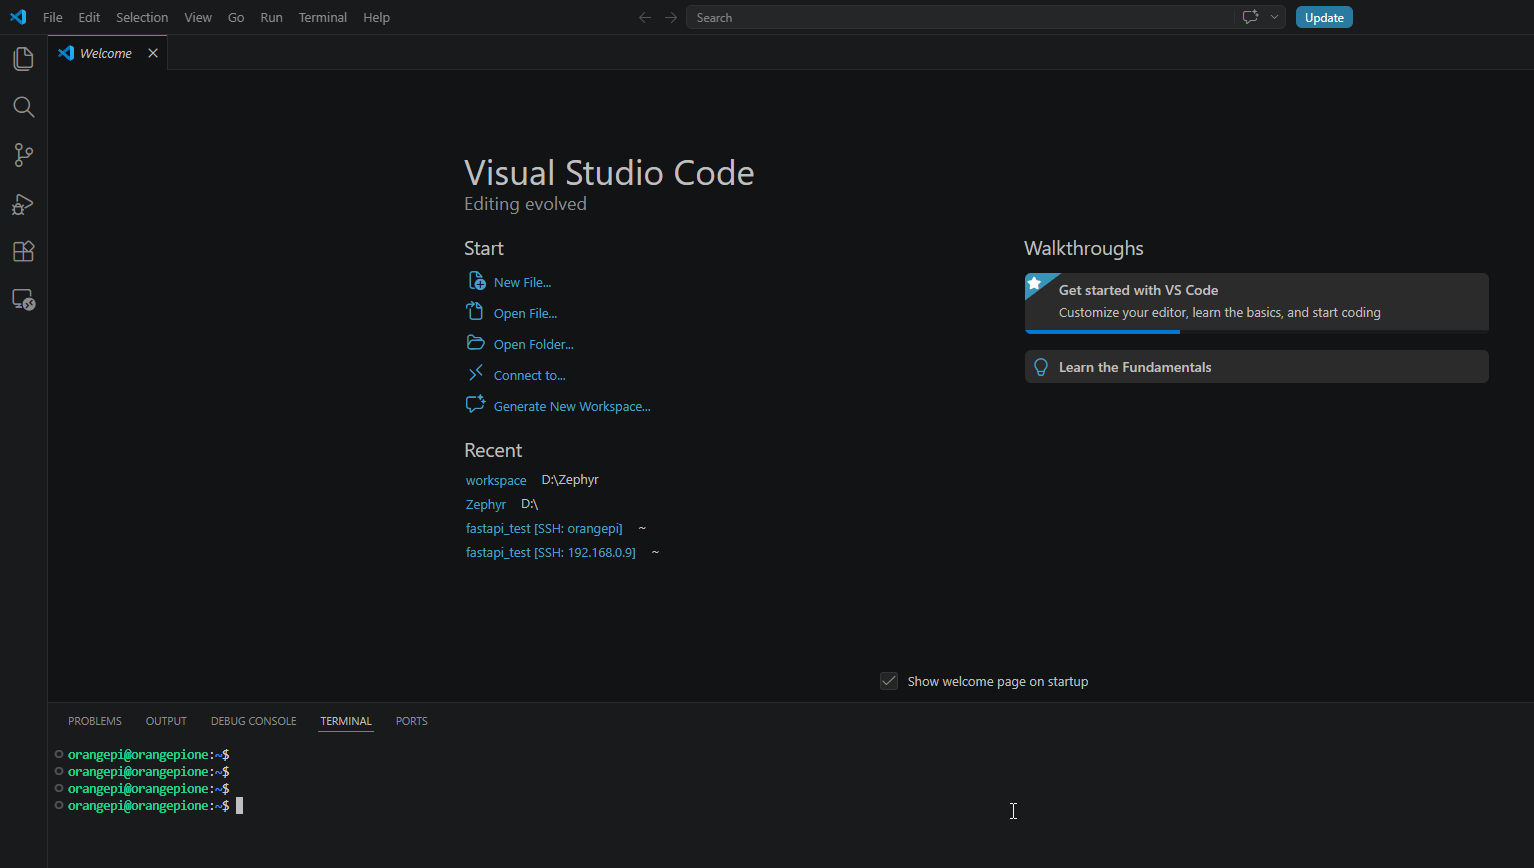1534x868 pixels.
Task: Open Source Control view icon
Action: click(23, 155)
